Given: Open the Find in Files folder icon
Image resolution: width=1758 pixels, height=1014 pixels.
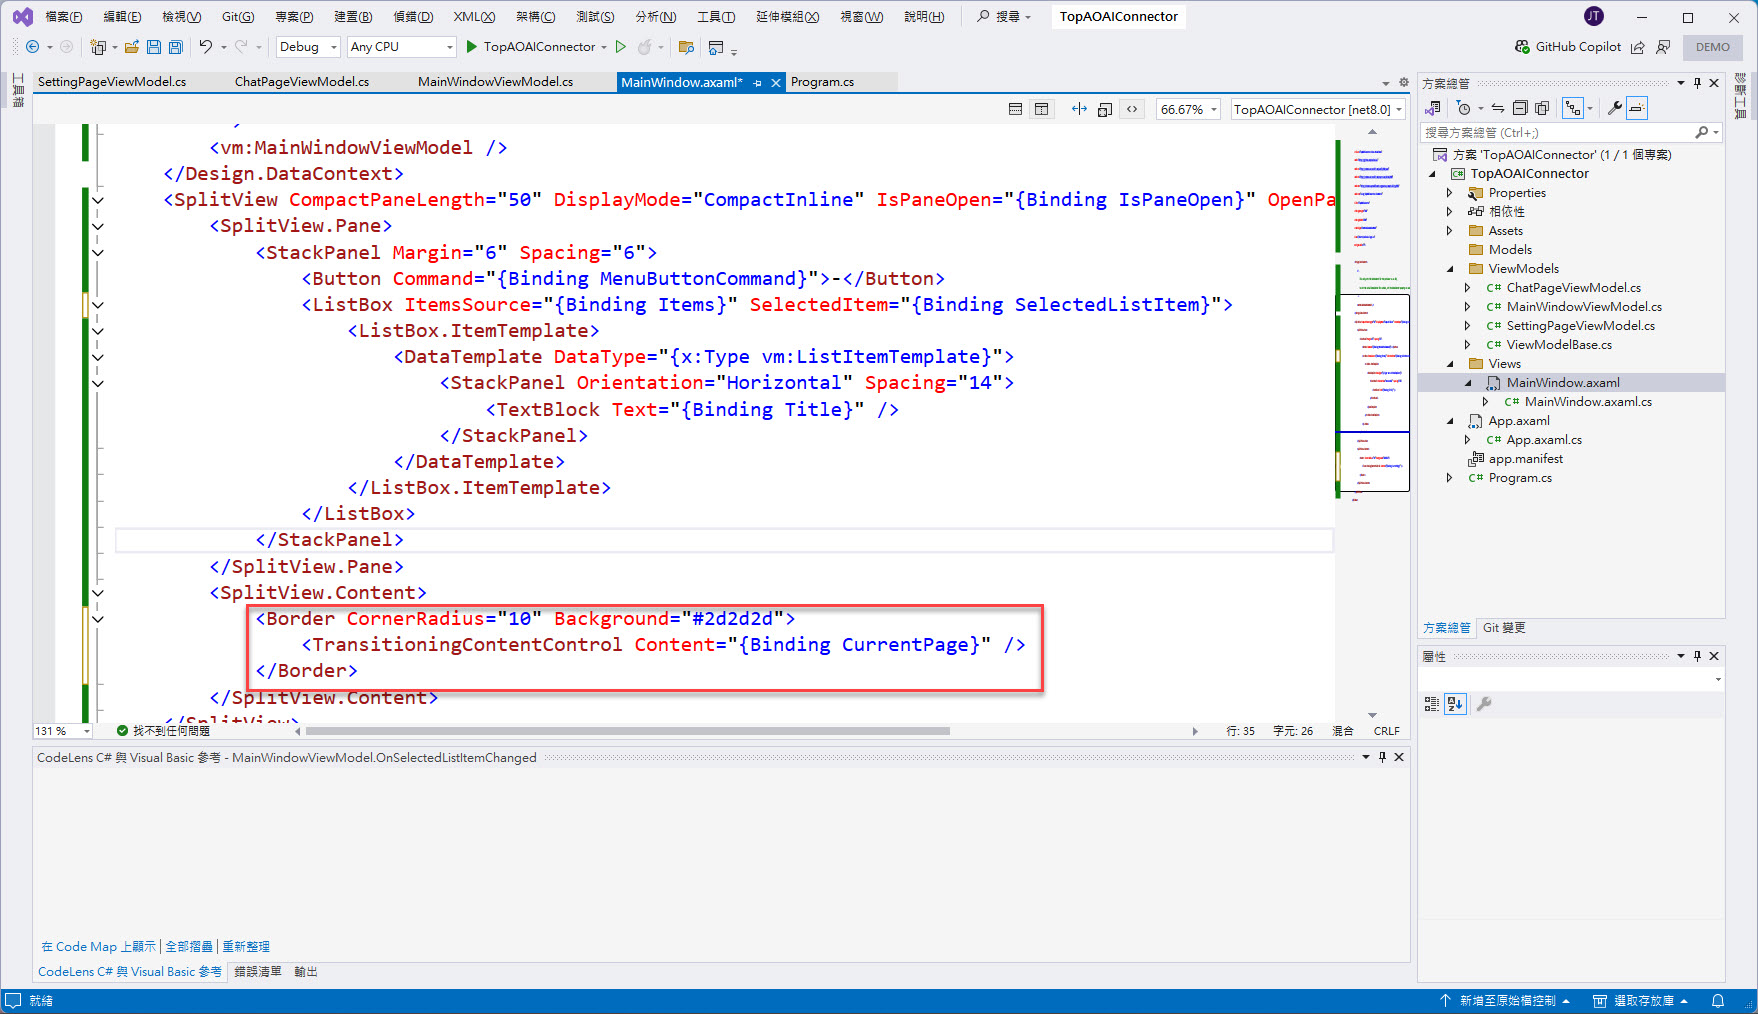Looking at the screenshot, I should [x=686, y=47].
